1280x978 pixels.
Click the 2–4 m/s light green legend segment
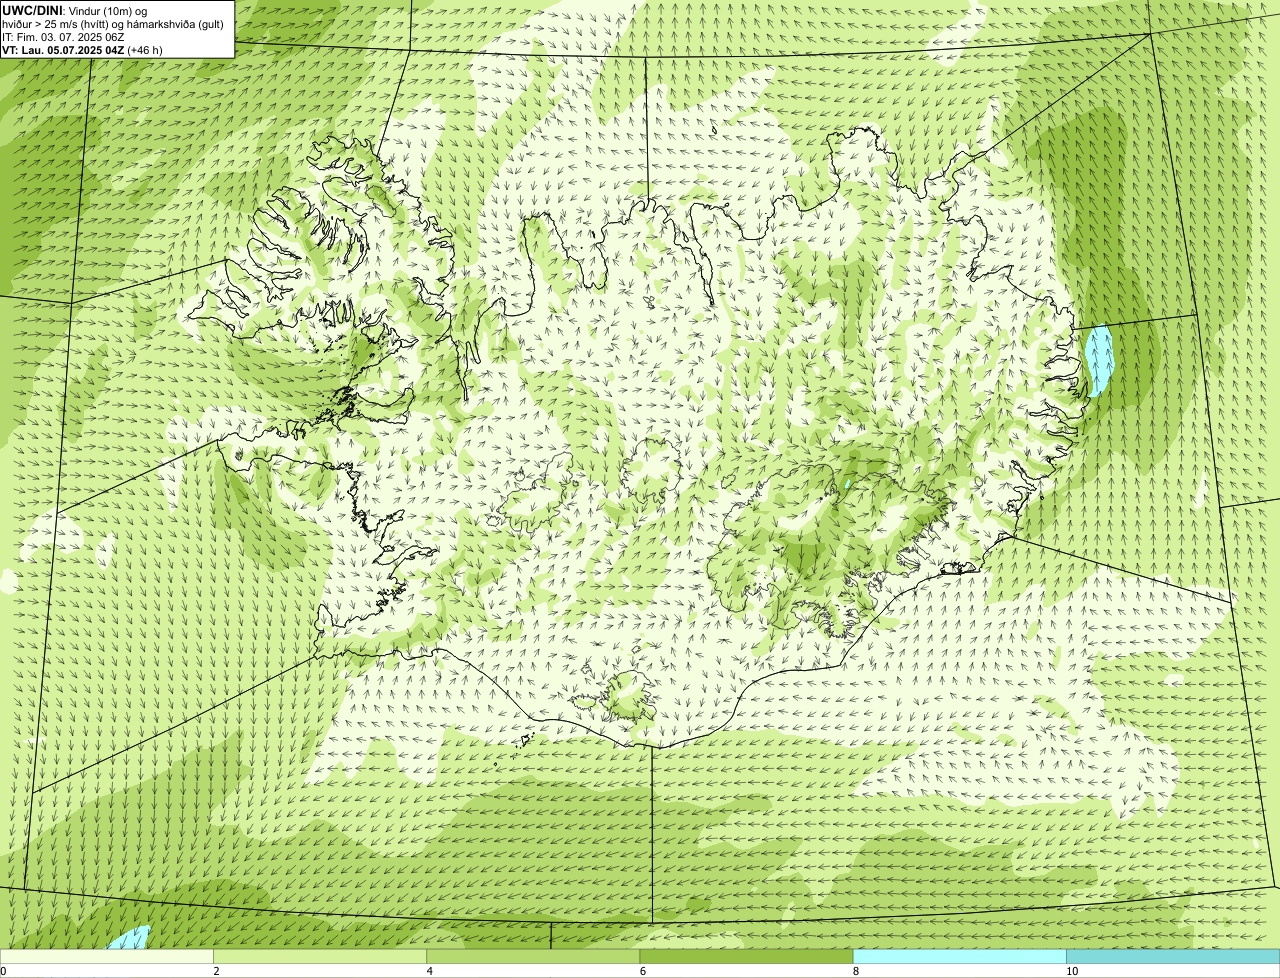point(320,956)
